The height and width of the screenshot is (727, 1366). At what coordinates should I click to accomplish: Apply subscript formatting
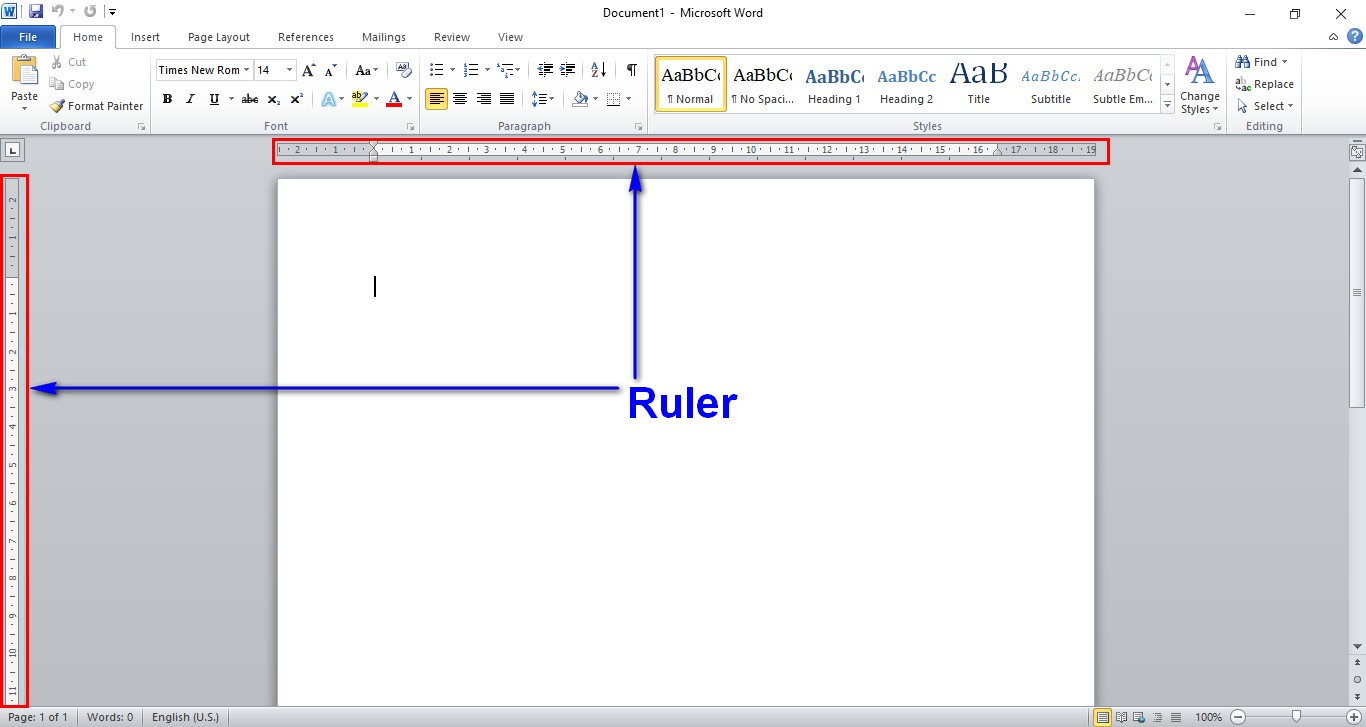(274, 99)
